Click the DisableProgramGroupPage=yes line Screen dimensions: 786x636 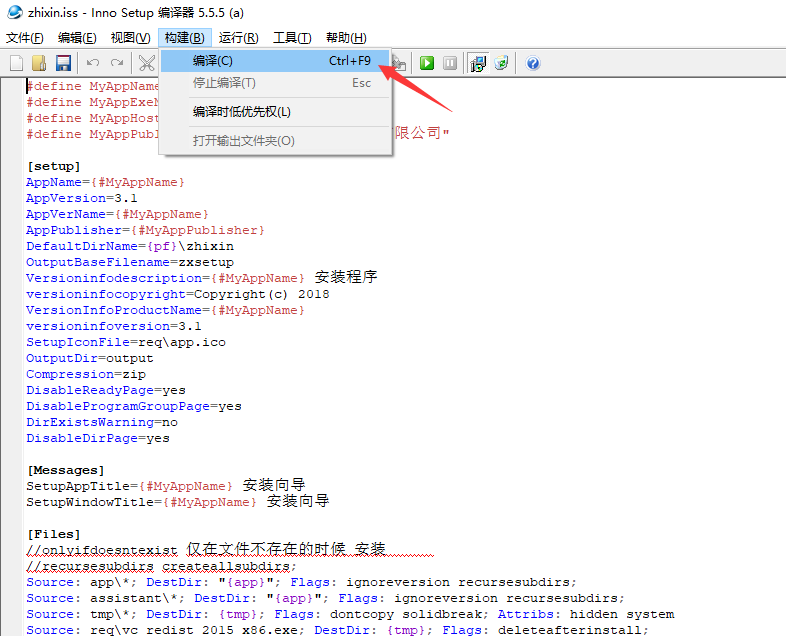pyautogui.click(x=134, y=407)
